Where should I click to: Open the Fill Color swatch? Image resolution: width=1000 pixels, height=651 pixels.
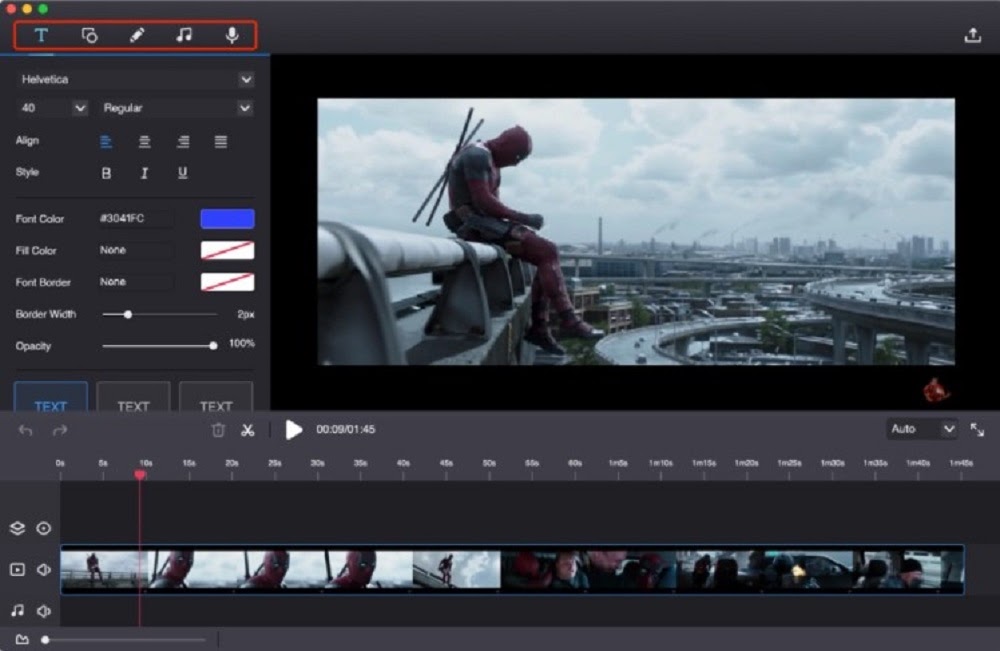[228, 250]
